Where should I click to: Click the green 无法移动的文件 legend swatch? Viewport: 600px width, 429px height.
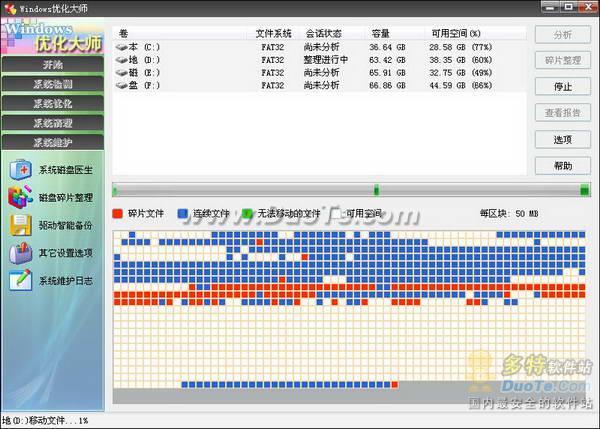pyautogui.click(x=247, y=214)
